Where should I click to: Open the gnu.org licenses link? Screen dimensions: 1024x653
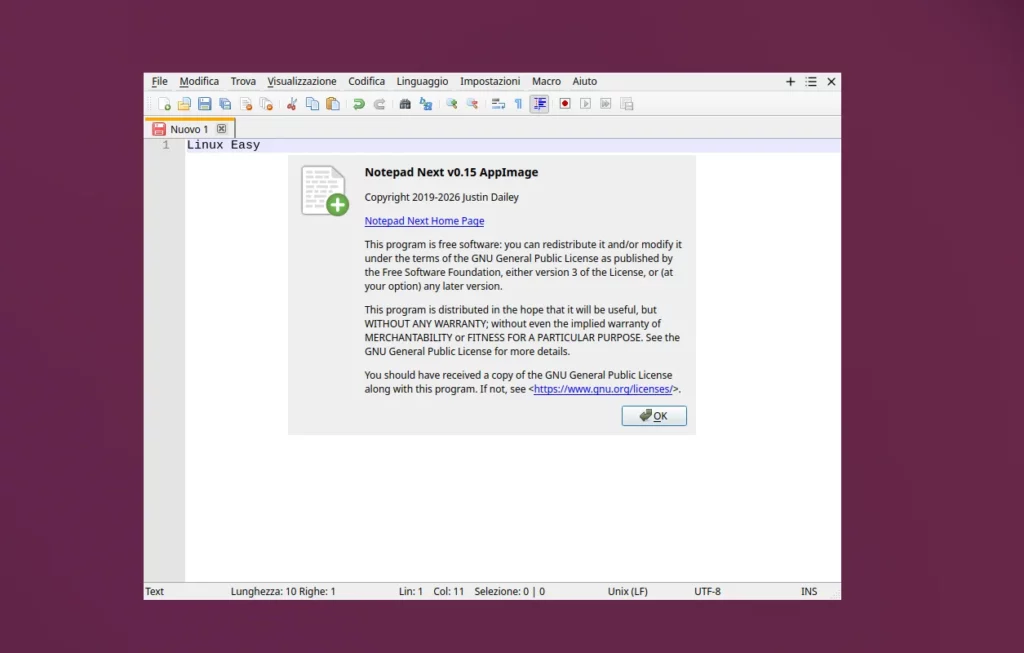pyautogui.click(x=603, y=389)
